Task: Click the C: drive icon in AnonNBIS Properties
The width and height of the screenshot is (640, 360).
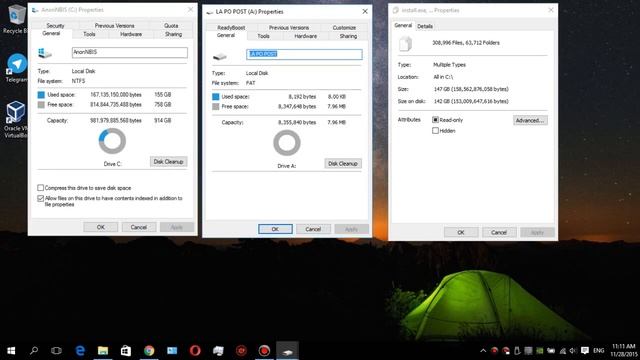Action: coord(45,53)
